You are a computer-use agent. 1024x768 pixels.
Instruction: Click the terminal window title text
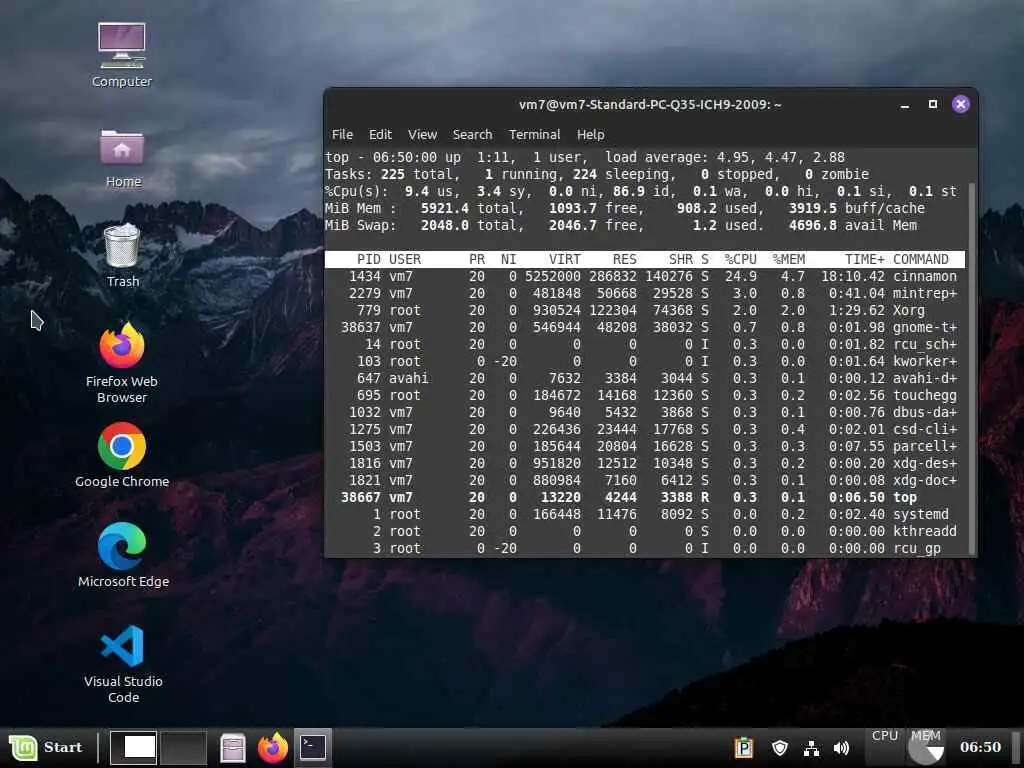tap(650, 104)
